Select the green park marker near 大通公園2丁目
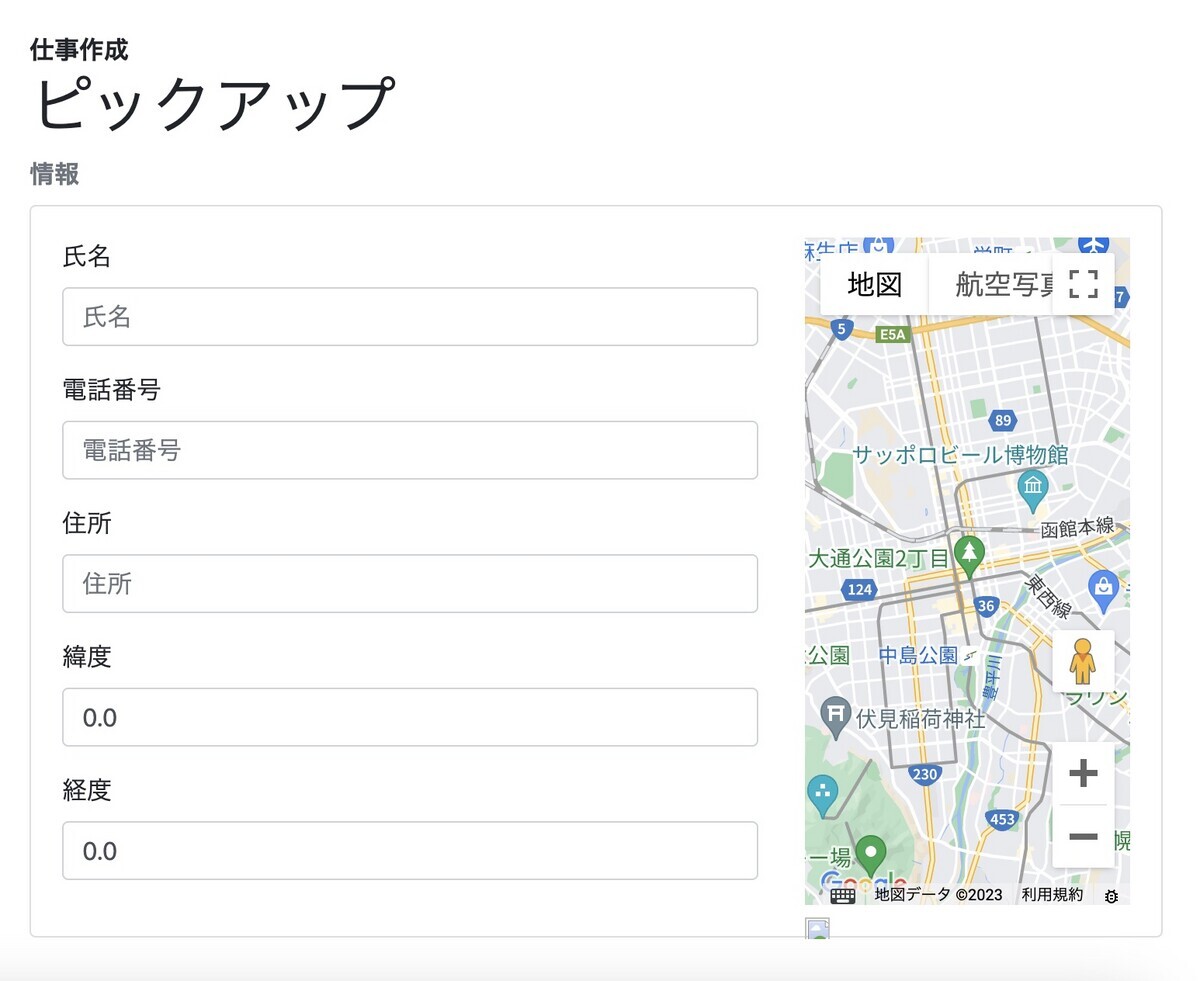Screen dimensions: 1200x981 (968, 552)
